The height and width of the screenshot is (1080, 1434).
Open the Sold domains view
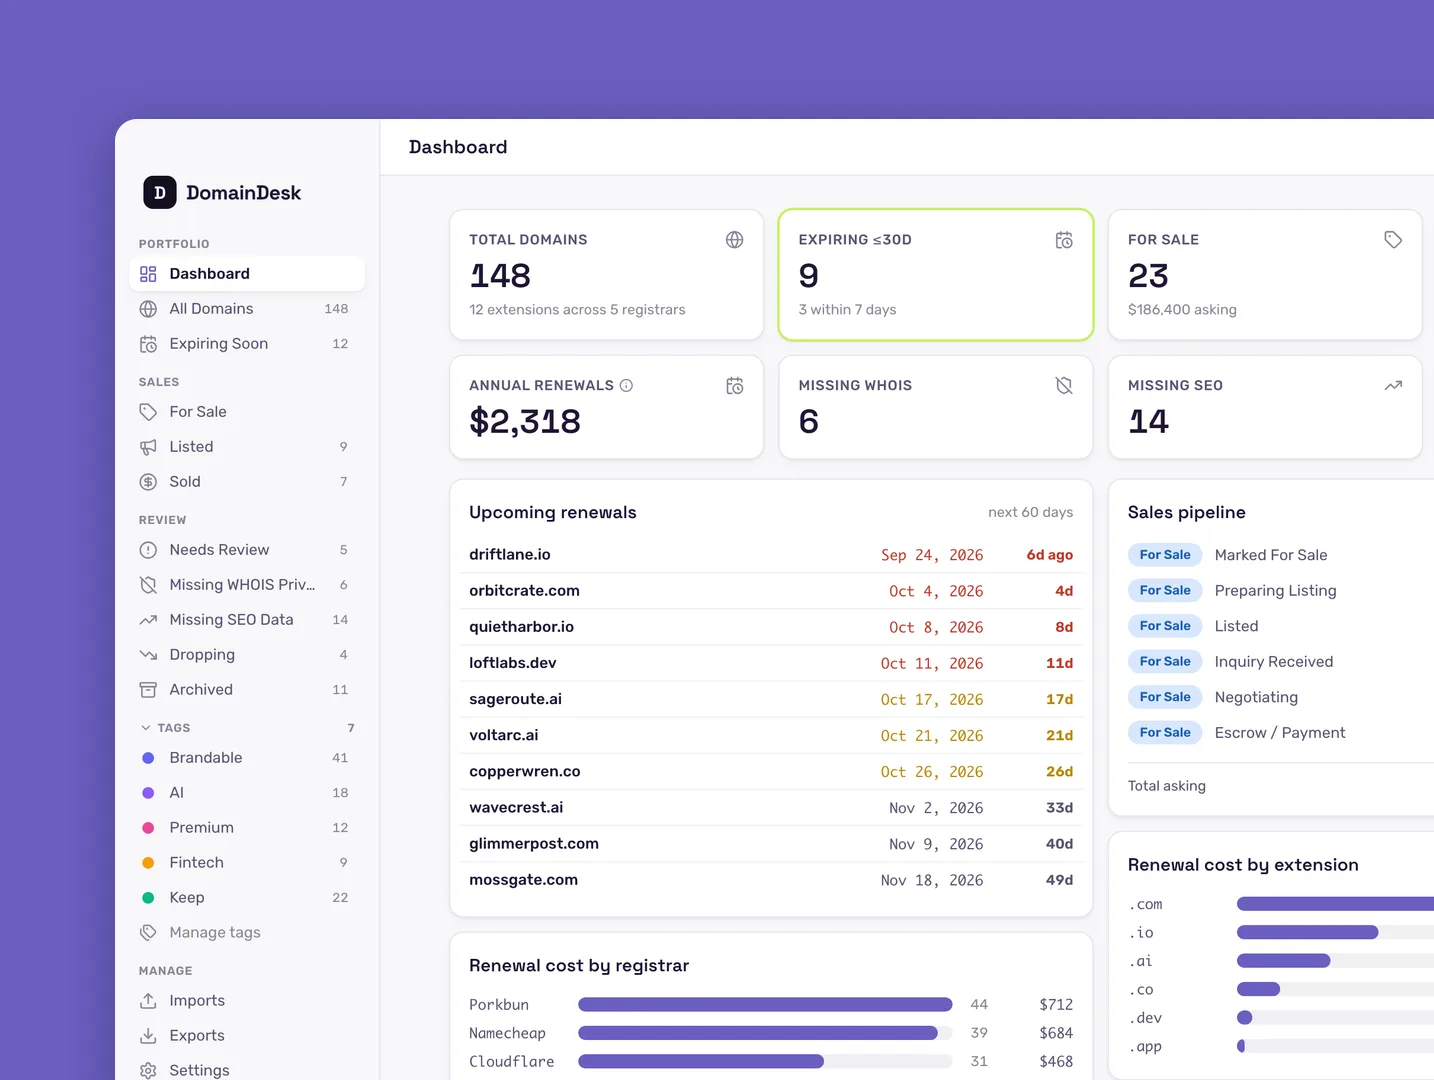(247, 482)
